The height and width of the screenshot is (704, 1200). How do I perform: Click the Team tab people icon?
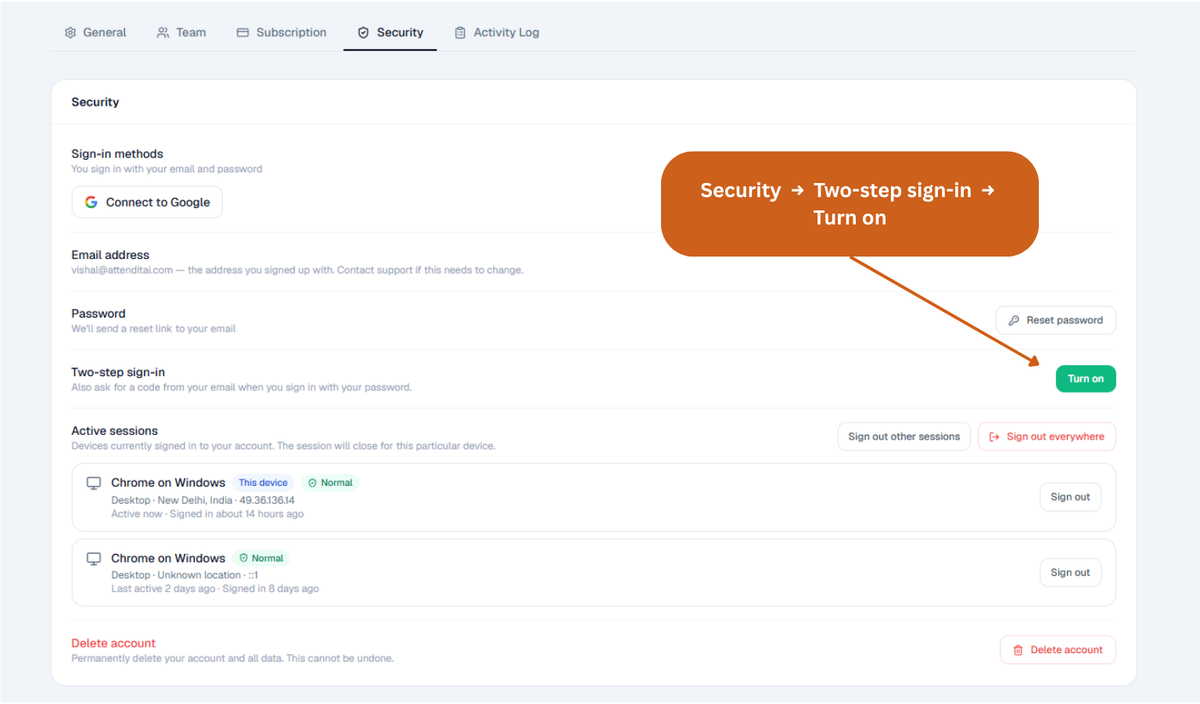pos(163,32)
